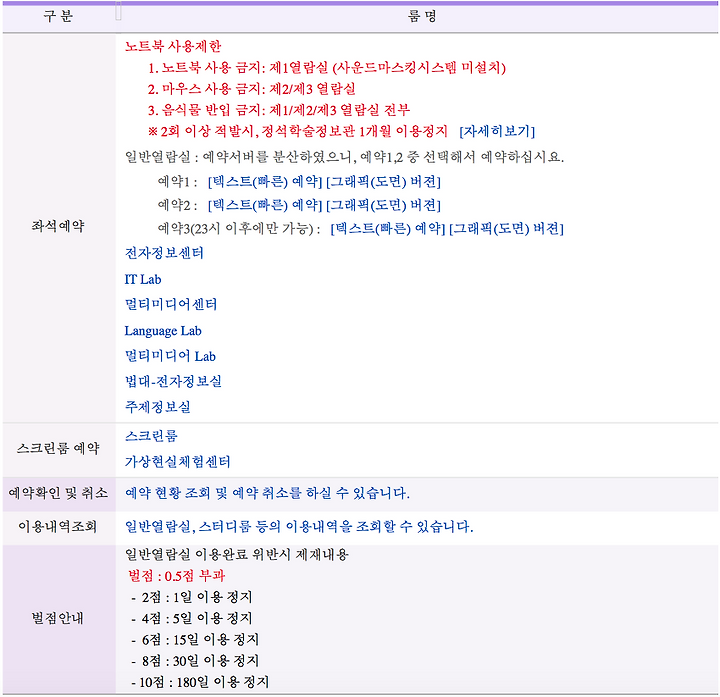Click the 노트북 사용제한 heading

173,46
